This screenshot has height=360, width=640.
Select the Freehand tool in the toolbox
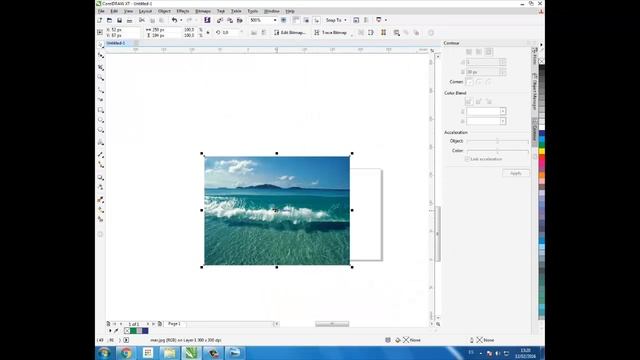coord(100,89)
